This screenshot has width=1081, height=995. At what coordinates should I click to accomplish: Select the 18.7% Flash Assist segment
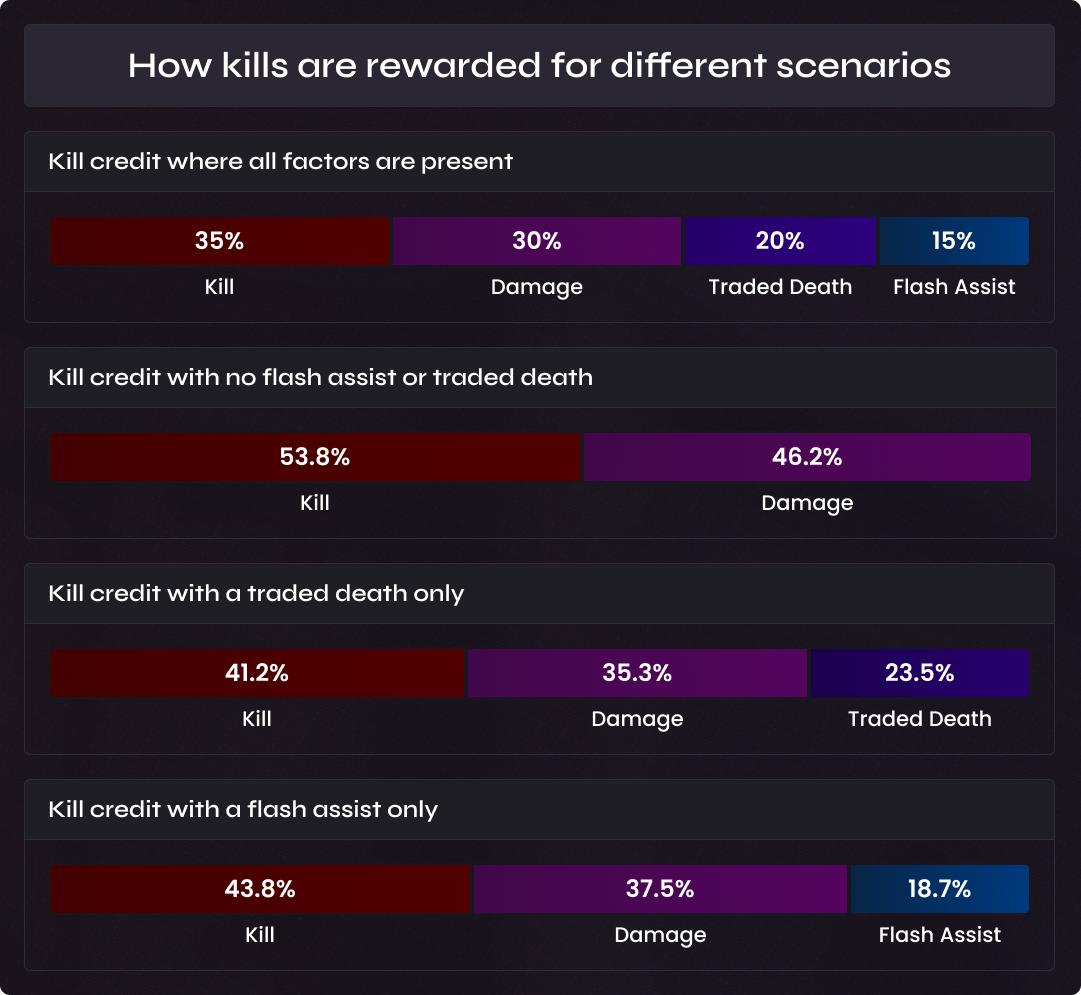(x=940, y=888)
